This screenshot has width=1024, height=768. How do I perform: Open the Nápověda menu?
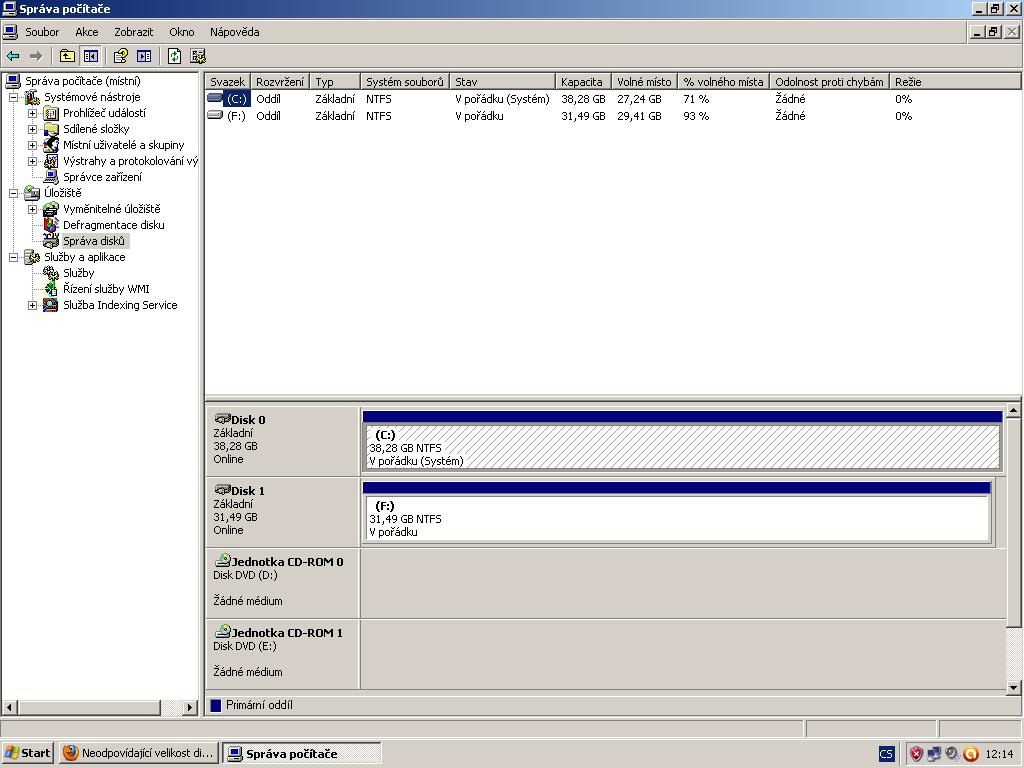tap(234, 32)
